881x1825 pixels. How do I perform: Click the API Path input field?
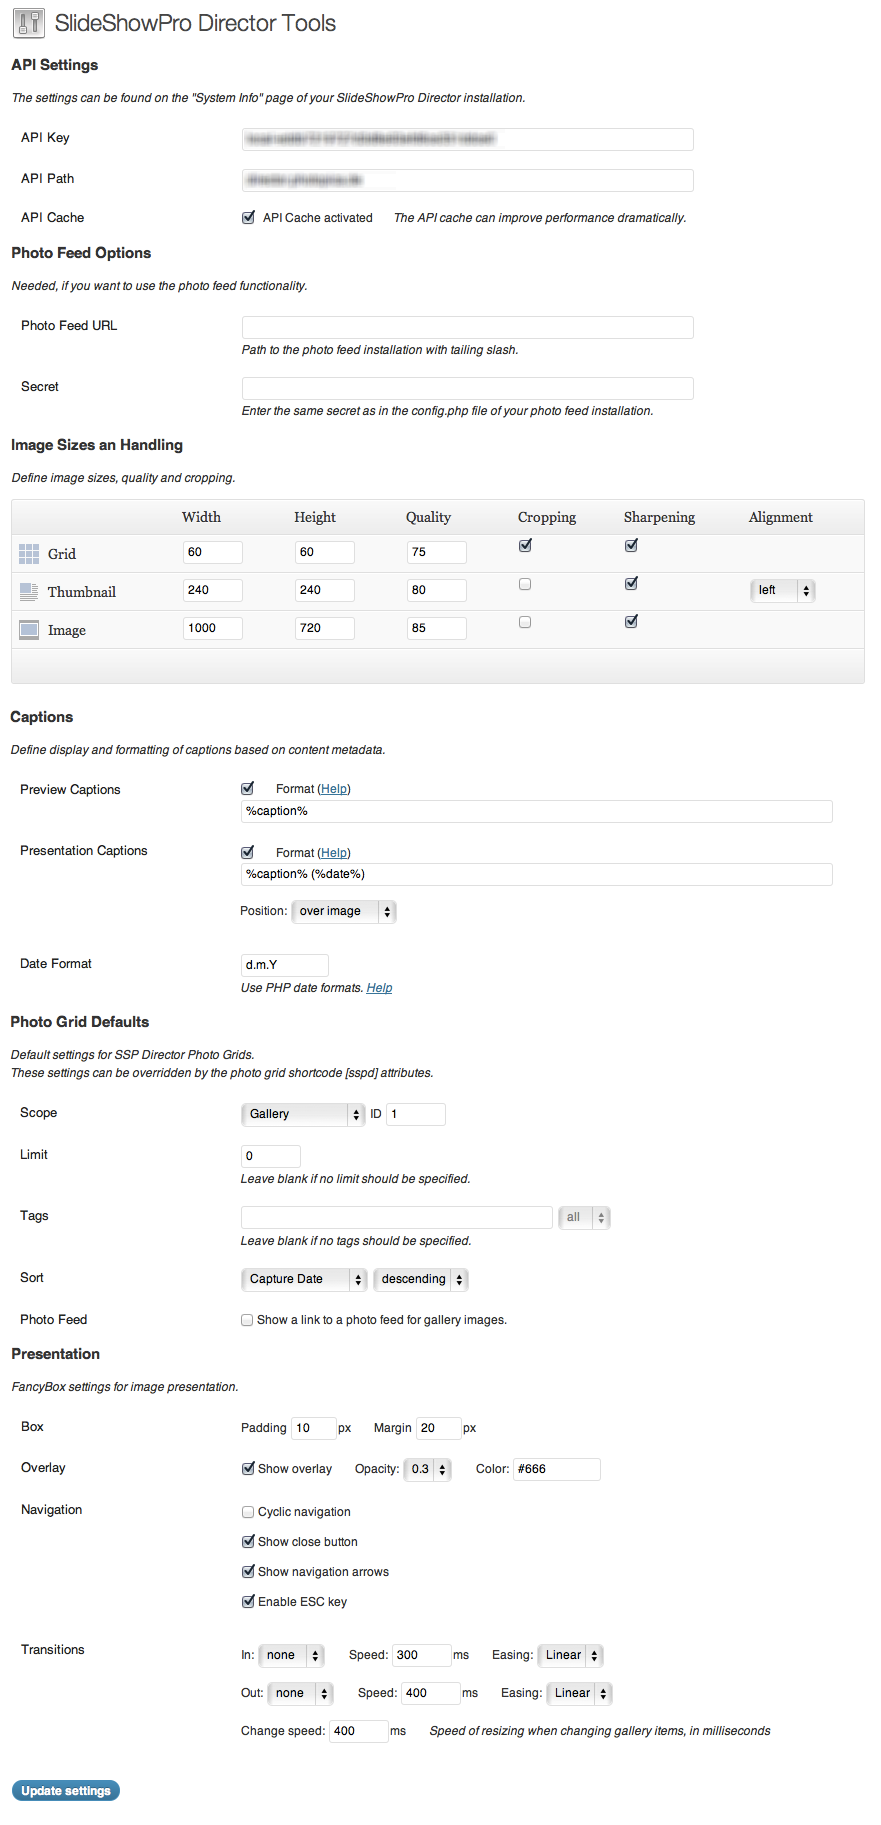(x=468, y=180)
